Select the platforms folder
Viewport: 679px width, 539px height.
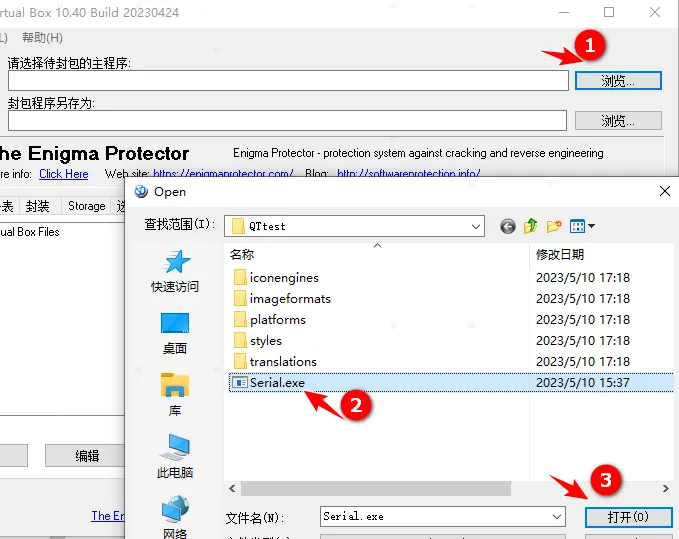pyautogui.click(x=277, y=320)
